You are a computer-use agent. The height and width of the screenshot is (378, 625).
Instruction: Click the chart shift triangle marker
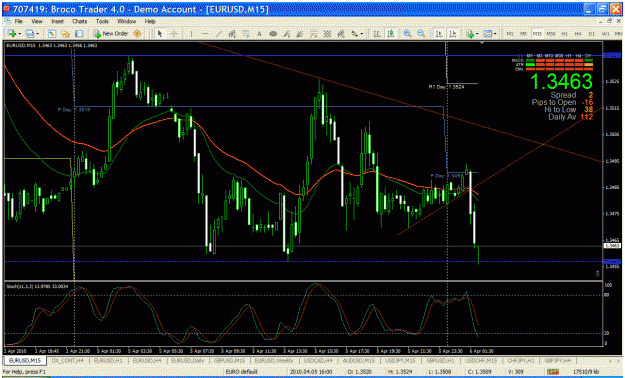pos(482,42)
